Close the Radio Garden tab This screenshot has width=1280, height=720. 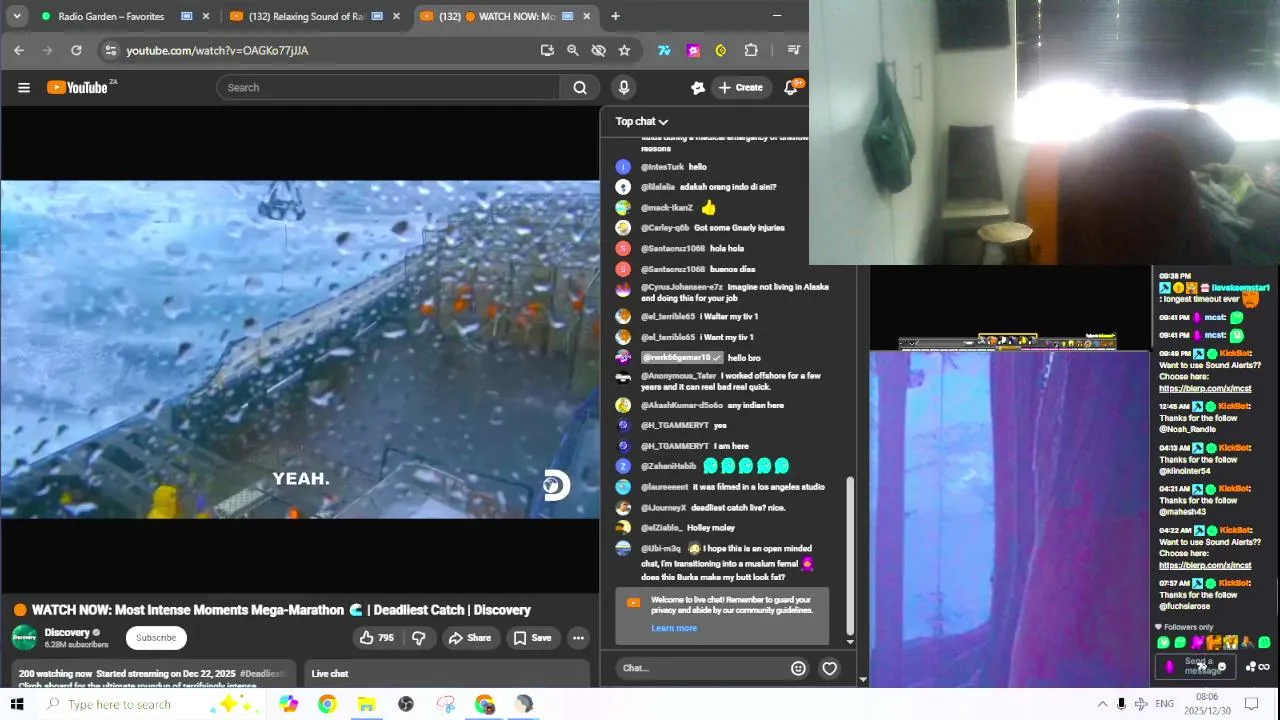coord(206,16)
